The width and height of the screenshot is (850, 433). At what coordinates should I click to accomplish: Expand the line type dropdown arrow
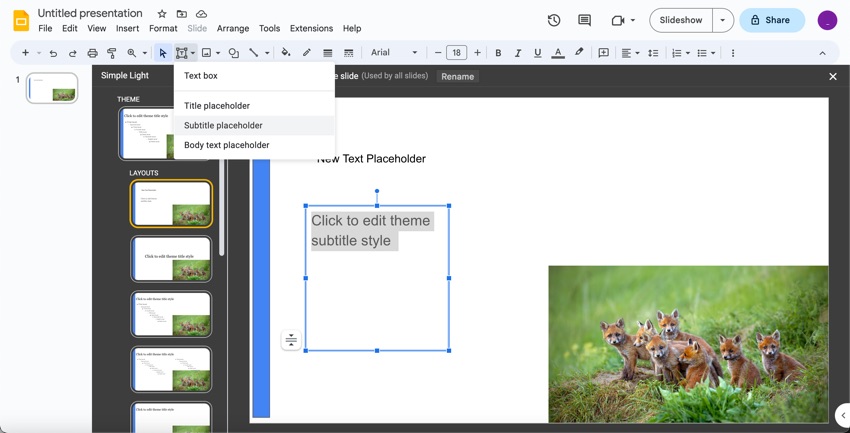(x=267, y=53)
